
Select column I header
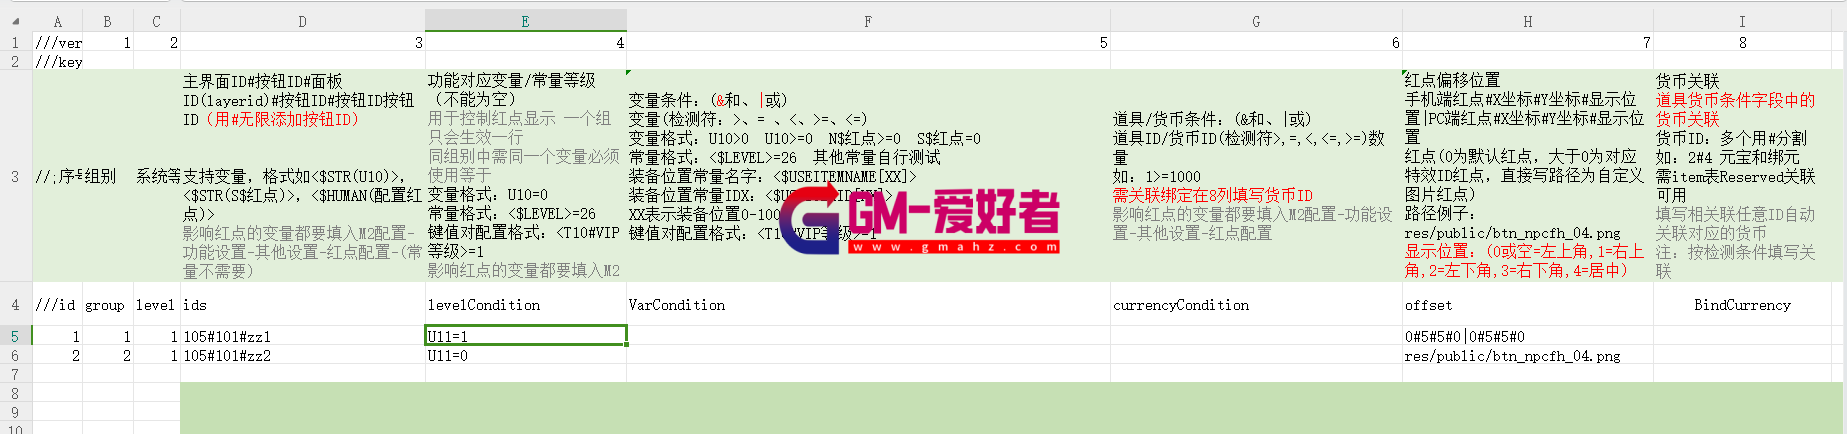1742,21
